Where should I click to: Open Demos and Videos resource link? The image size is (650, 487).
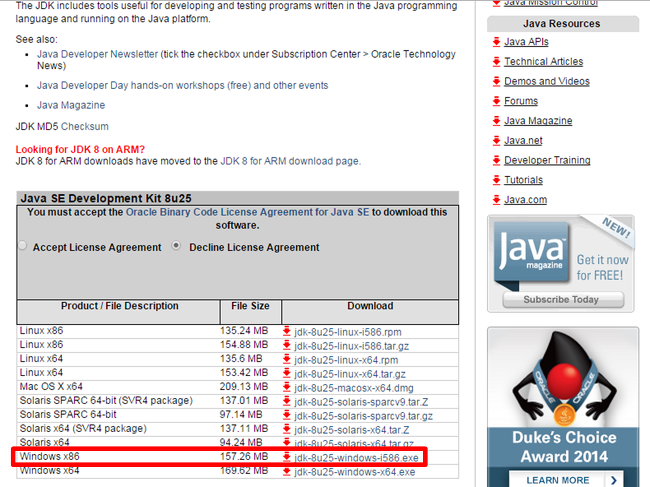coord(547,81)
